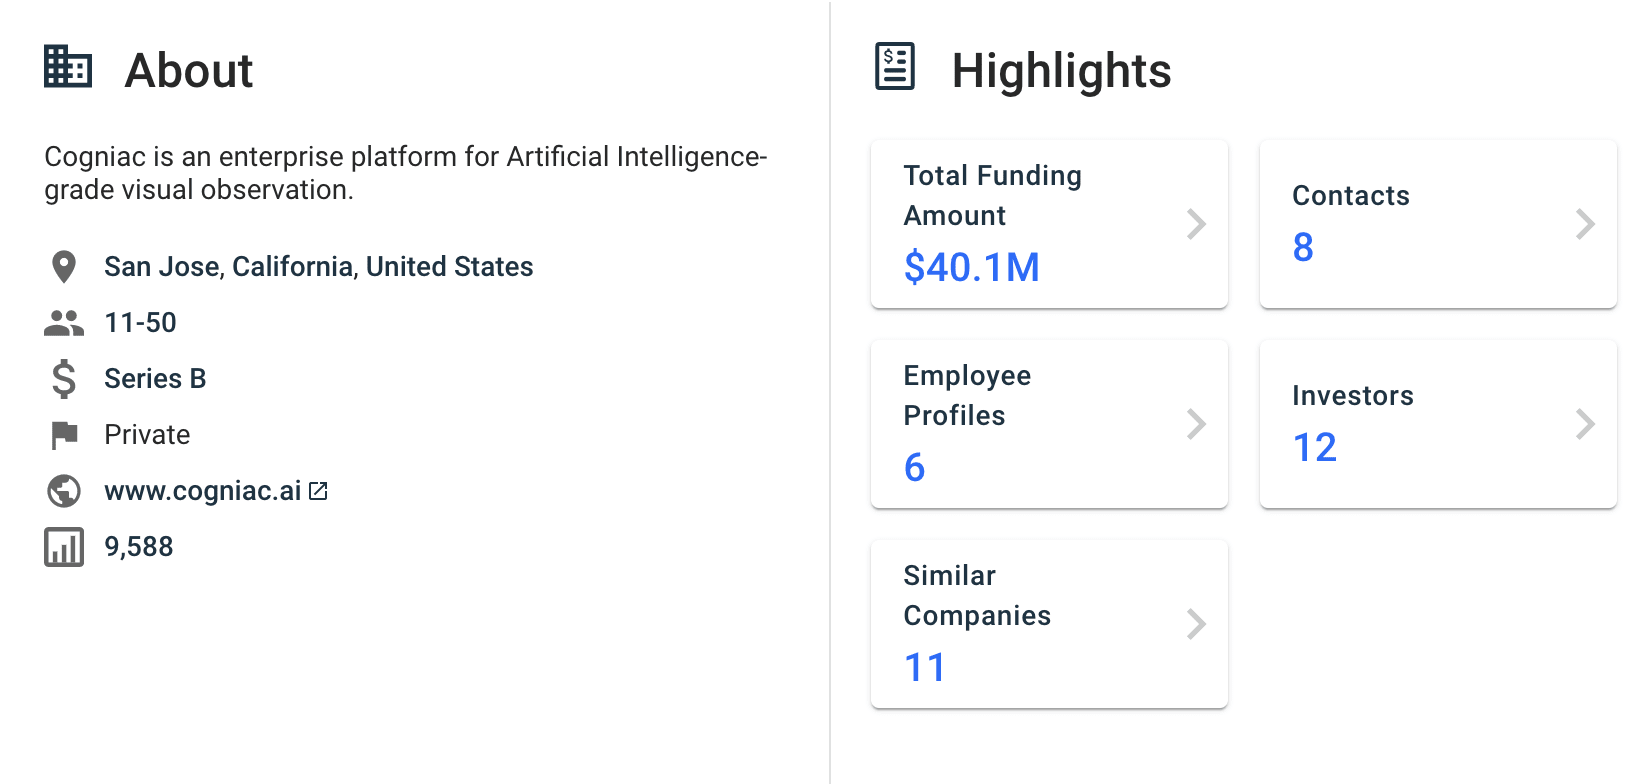
Task: Click the bar chart rank icon
Action: point(64,547)
